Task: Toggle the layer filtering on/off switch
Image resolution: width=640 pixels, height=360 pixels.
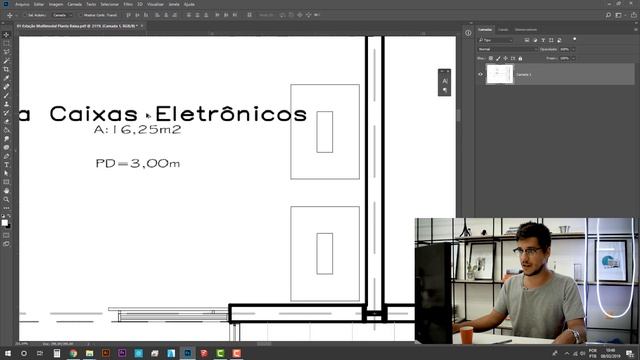Action: coord(575,39)
